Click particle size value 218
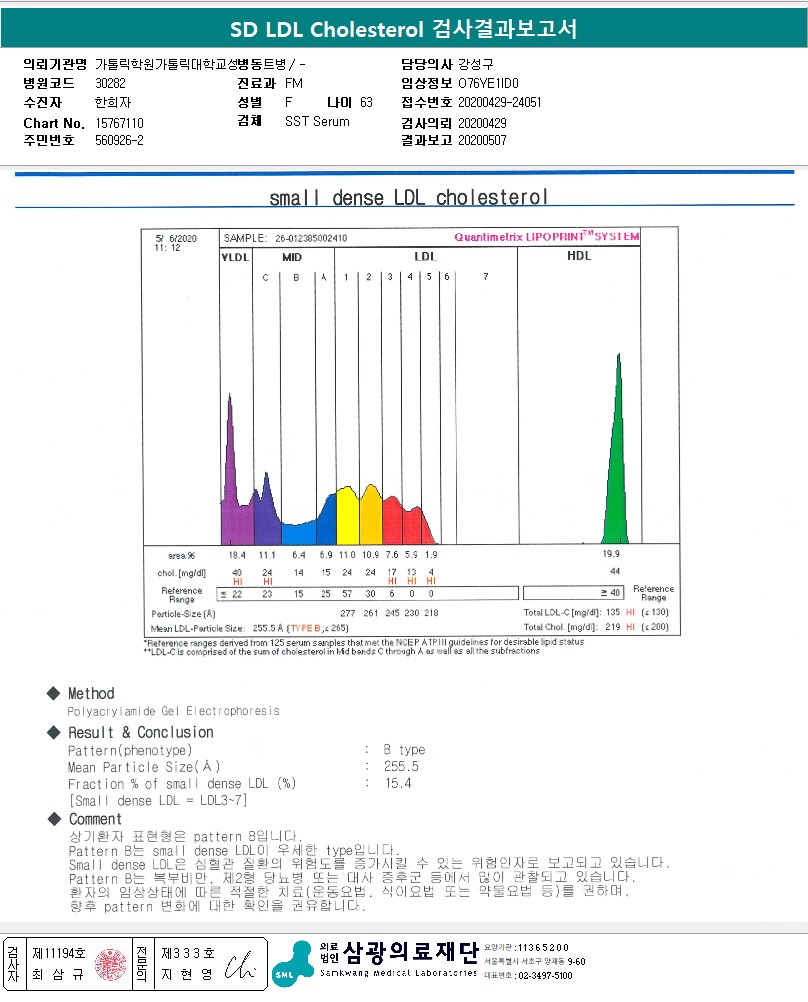 (431, 613)
